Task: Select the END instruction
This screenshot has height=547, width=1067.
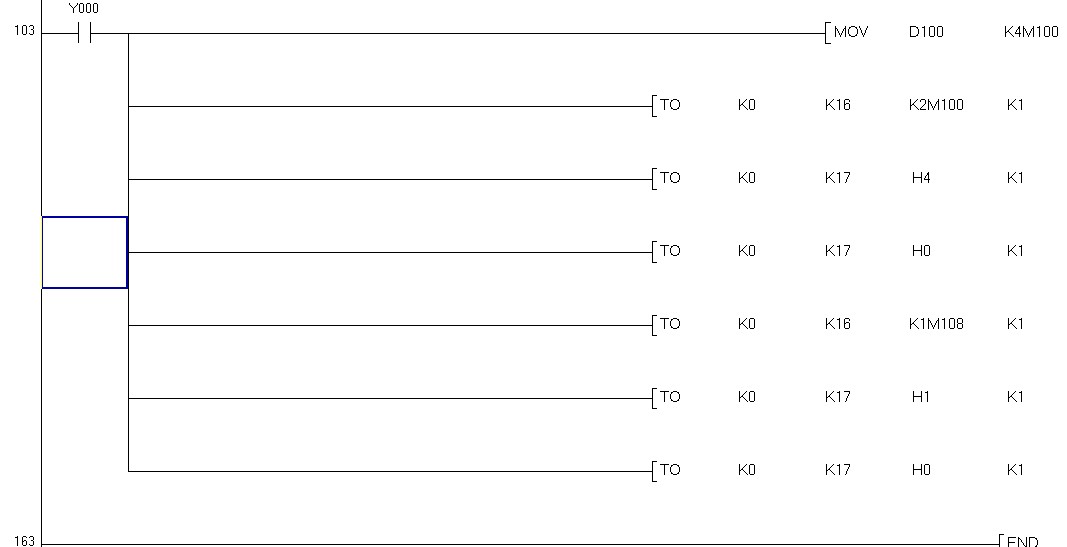Action: 1022,541
